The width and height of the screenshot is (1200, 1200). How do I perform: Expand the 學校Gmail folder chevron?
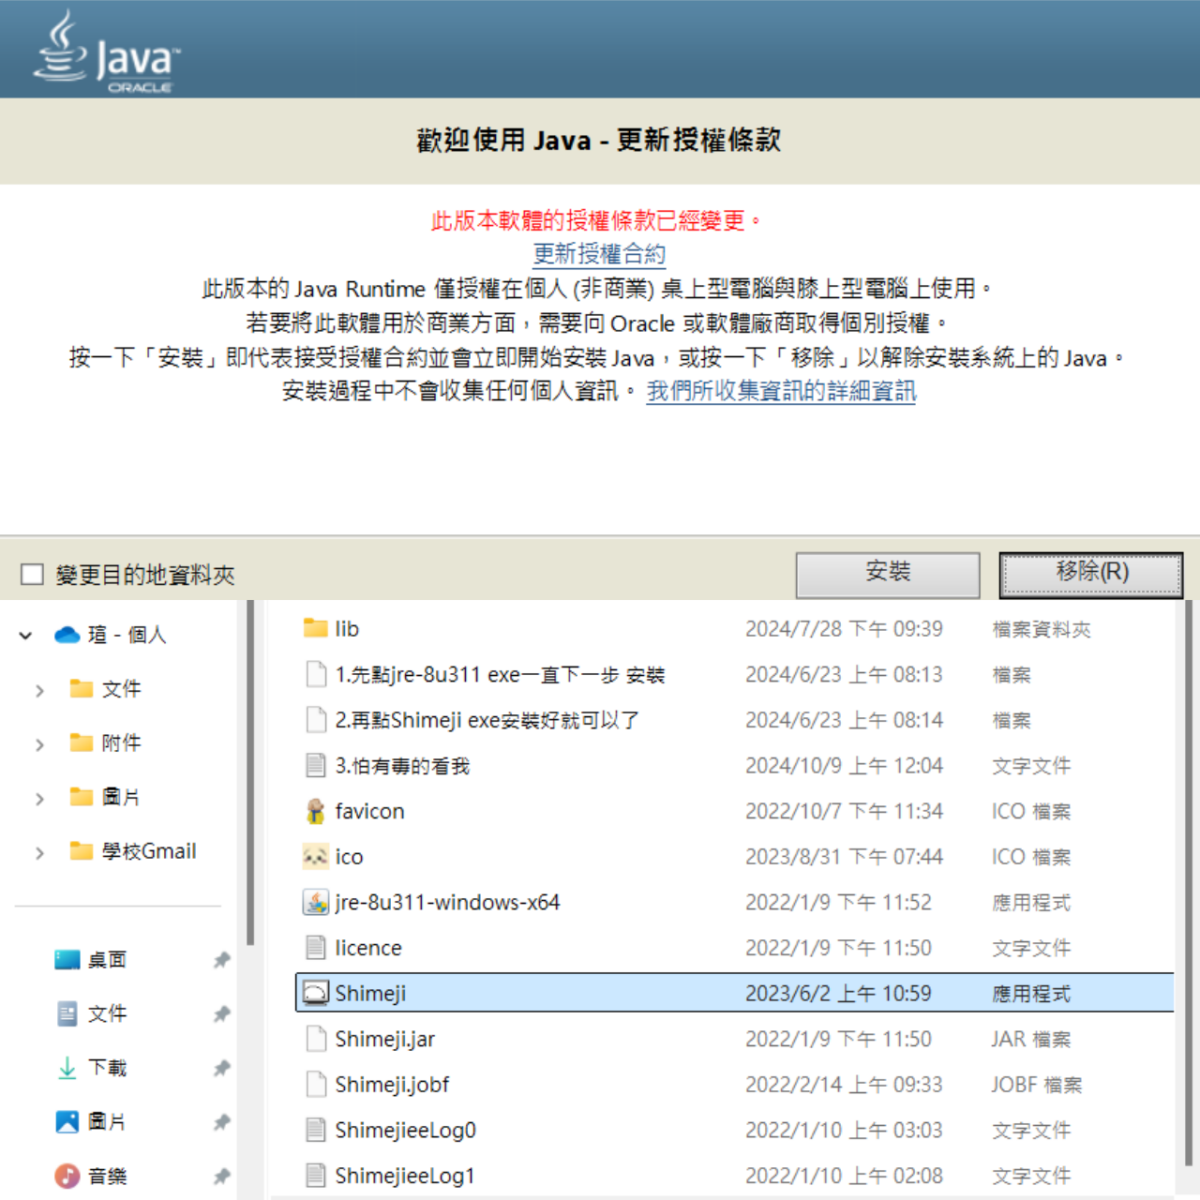(x=39, y=853)
